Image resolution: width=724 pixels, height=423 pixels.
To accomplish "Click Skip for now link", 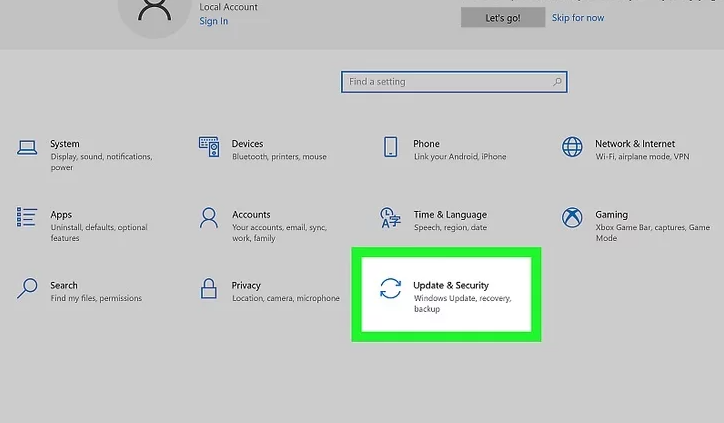I will pyautogui.click(x=578, y=18).
